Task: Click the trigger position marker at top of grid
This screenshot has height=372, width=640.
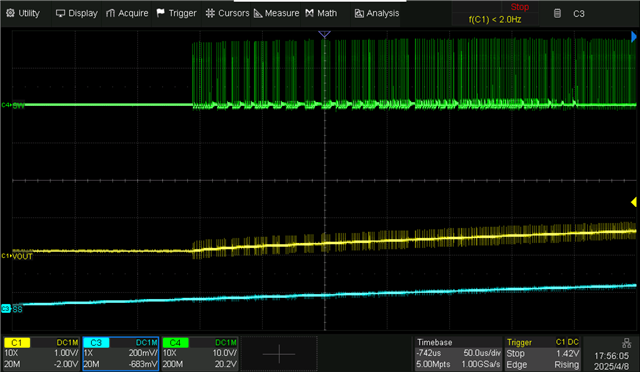Action: point(324,34)
